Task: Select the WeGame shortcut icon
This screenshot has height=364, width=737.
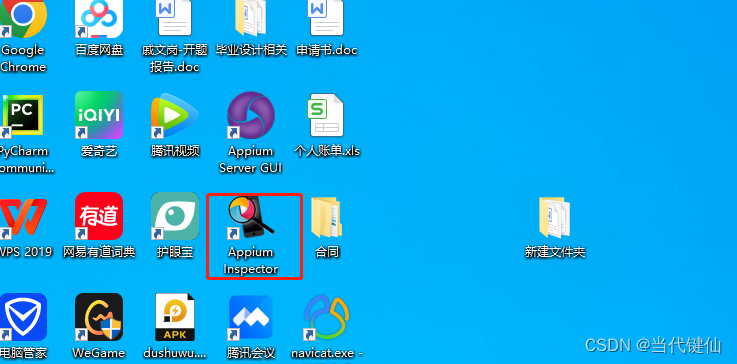Action: 99,317
